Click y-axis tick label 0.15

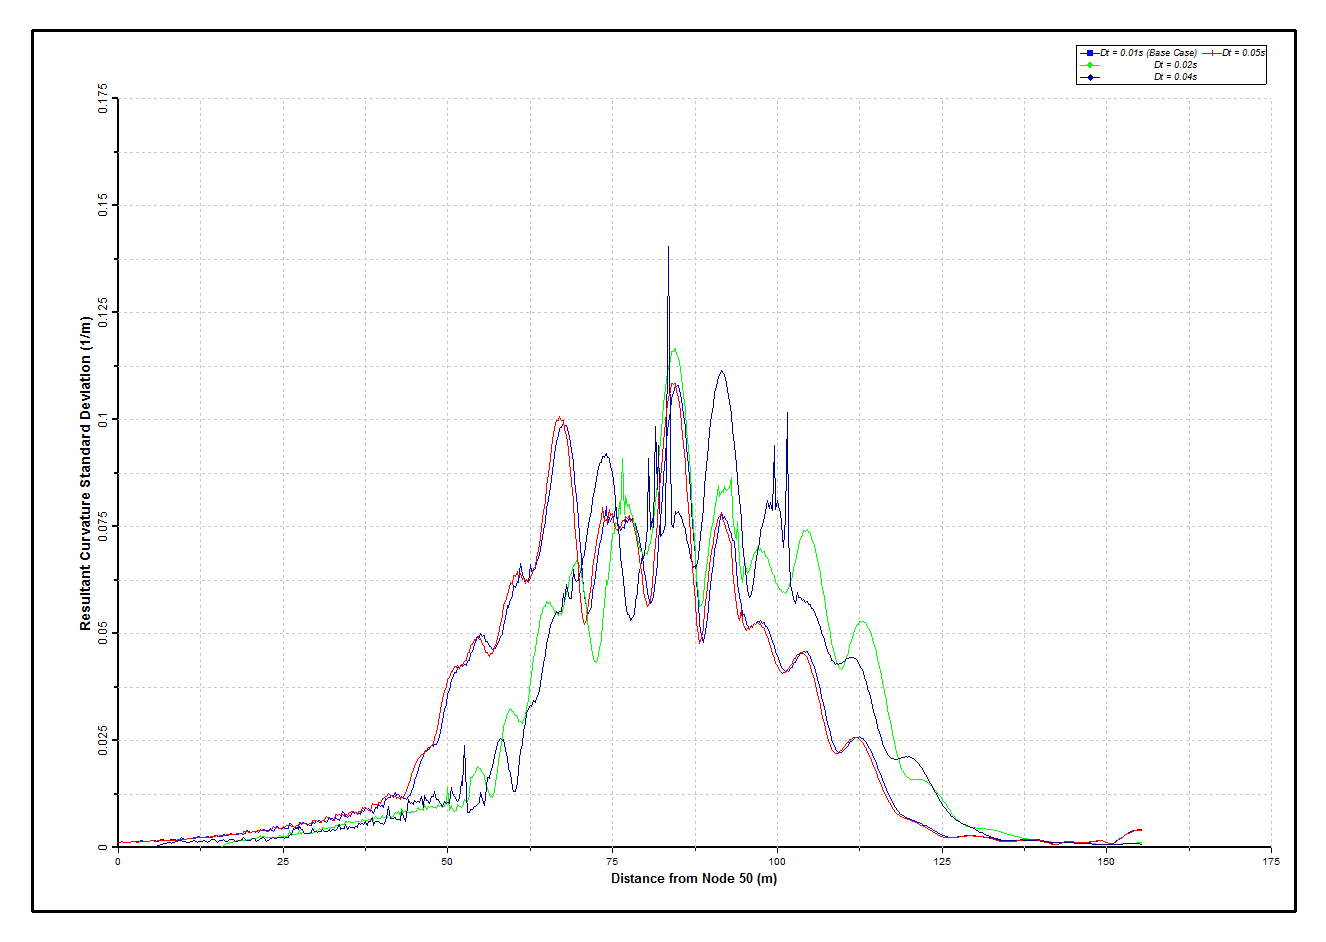(x=103, y=206)
